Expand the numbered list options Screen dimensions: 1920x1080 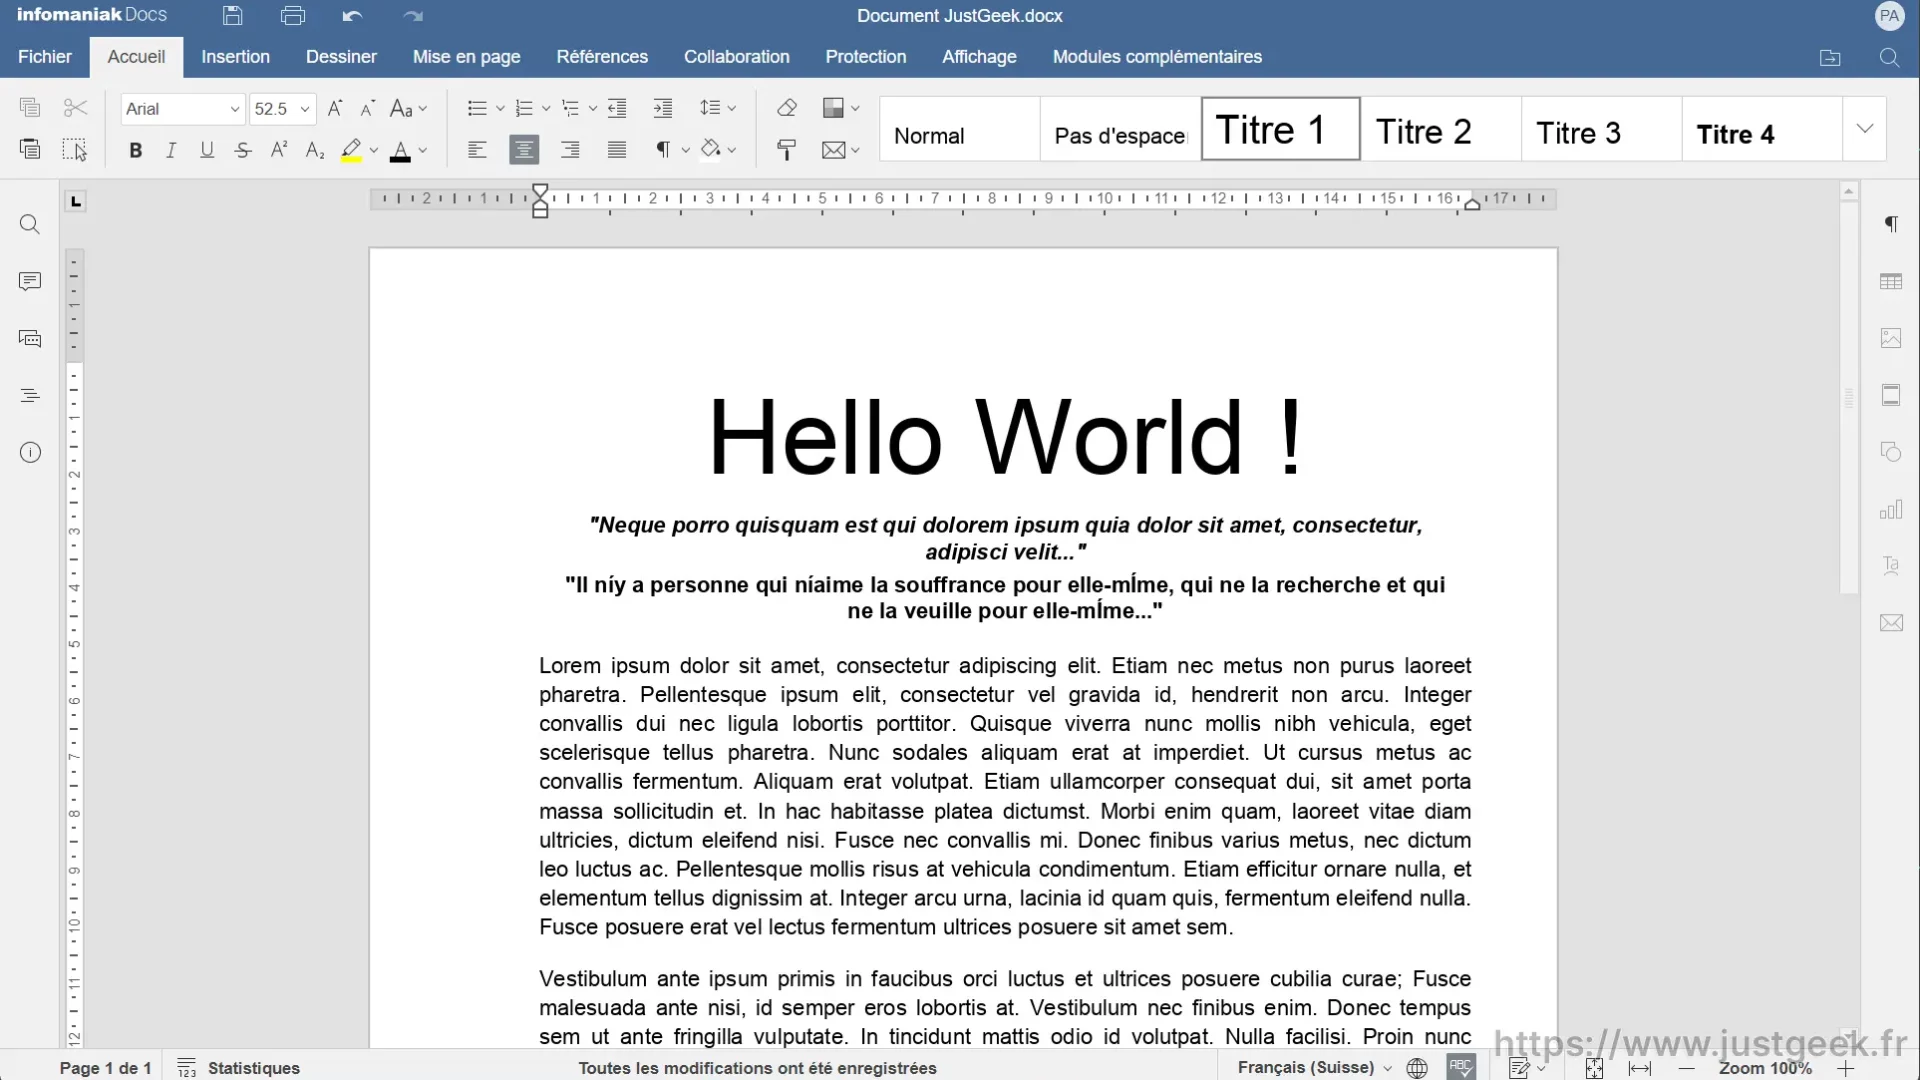coord(546,108)
